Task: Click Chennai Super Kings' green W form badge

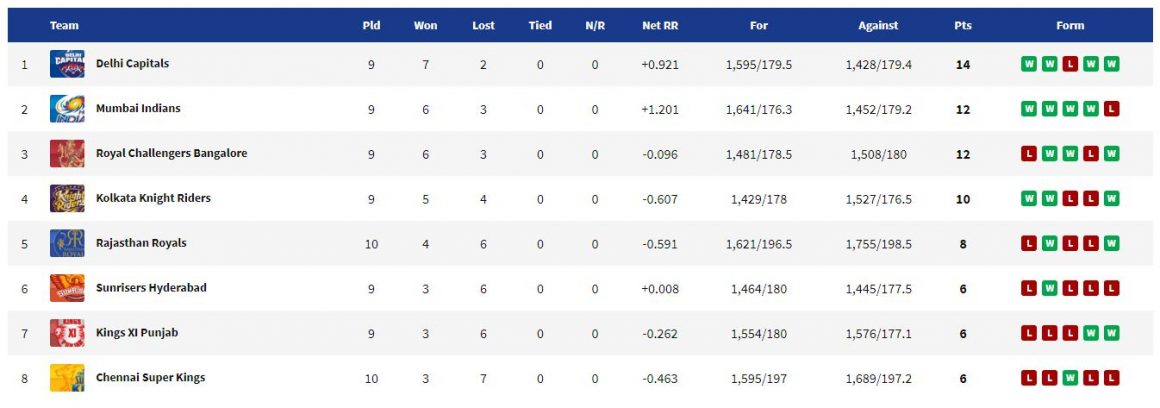Action: (1070, 378)
